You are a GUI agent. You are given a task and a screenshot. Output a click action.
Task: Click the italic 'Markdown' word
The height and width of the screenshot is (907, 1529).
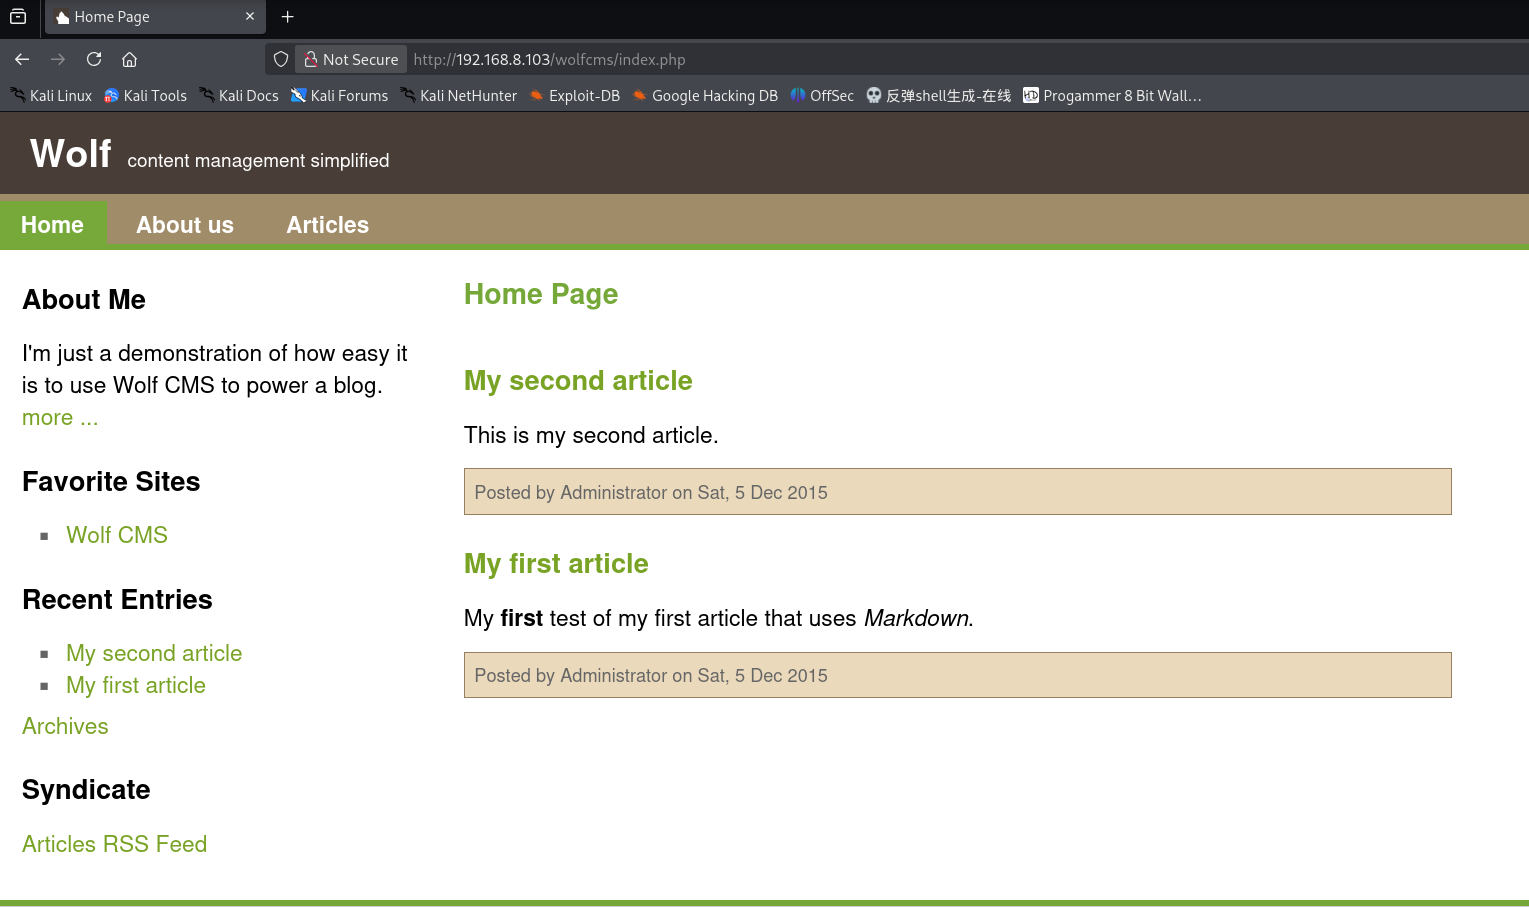pyautogui.click(x=916, y=618)
